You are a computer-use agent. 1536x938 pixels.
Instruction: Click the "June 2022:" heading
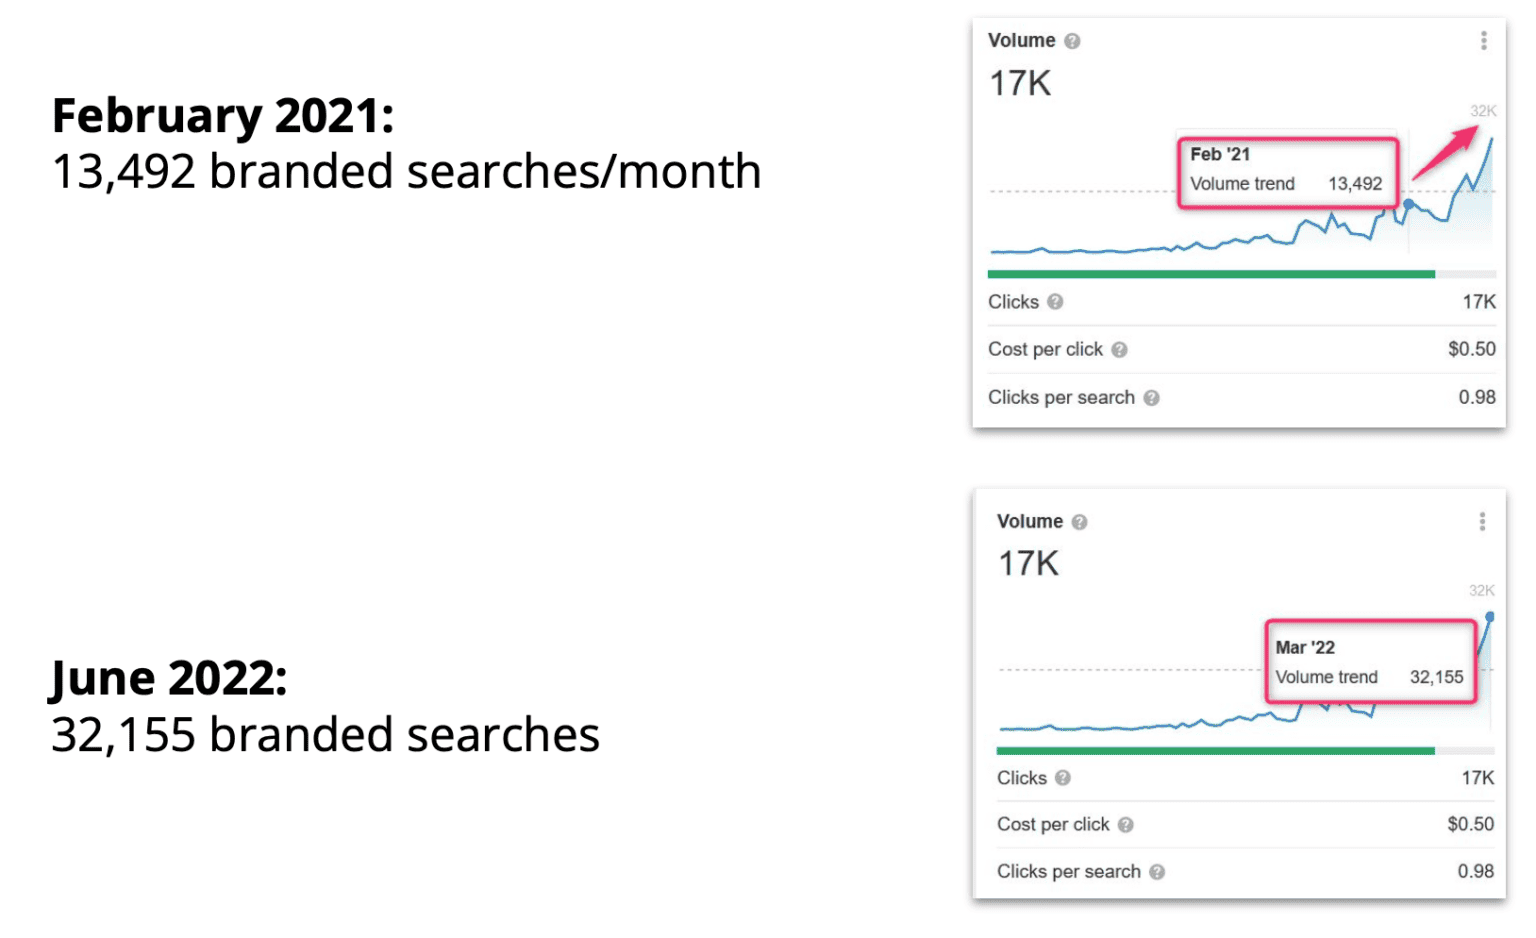[x=169, y=678]
